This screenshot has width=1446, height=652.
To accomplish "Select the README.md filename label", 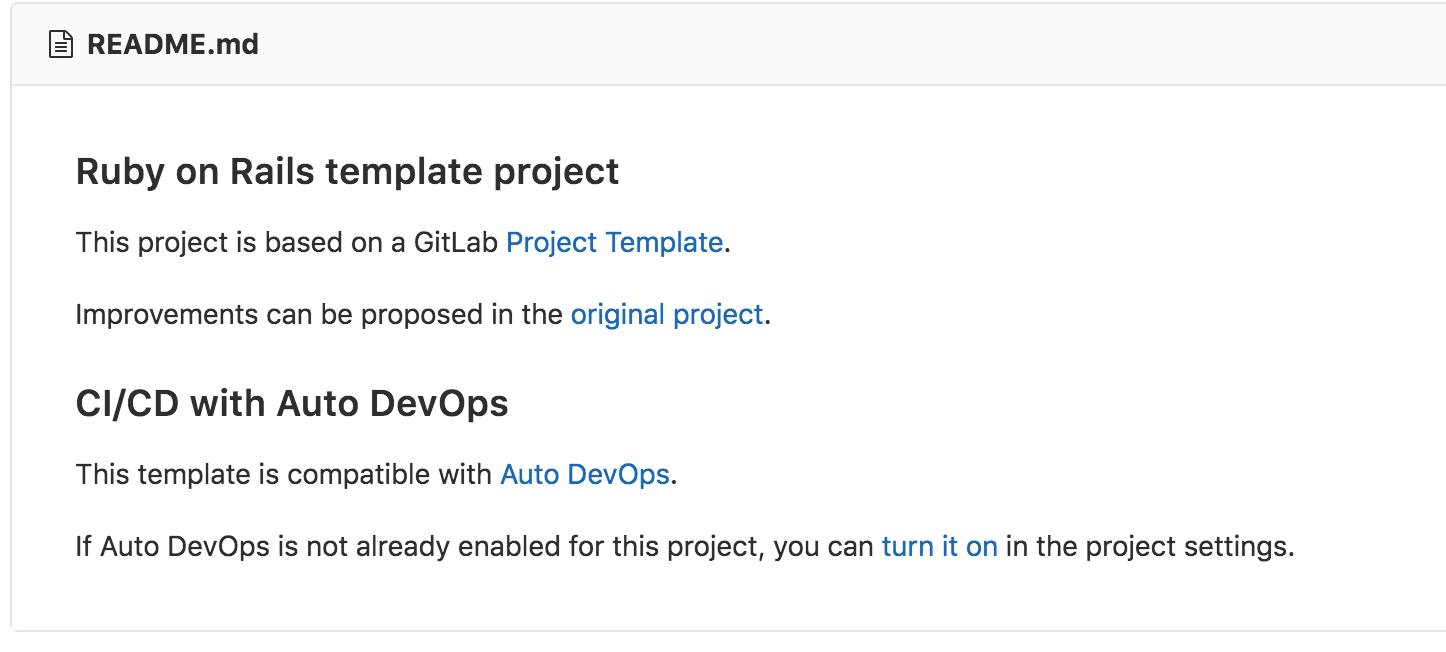I will (171, 43).
